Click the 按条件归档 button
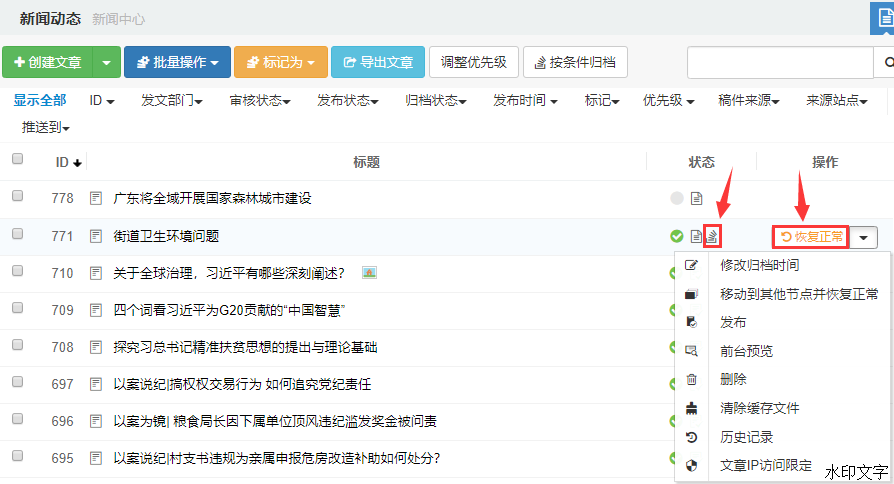Viewport: 894px width, 484px height. [575, 62]
